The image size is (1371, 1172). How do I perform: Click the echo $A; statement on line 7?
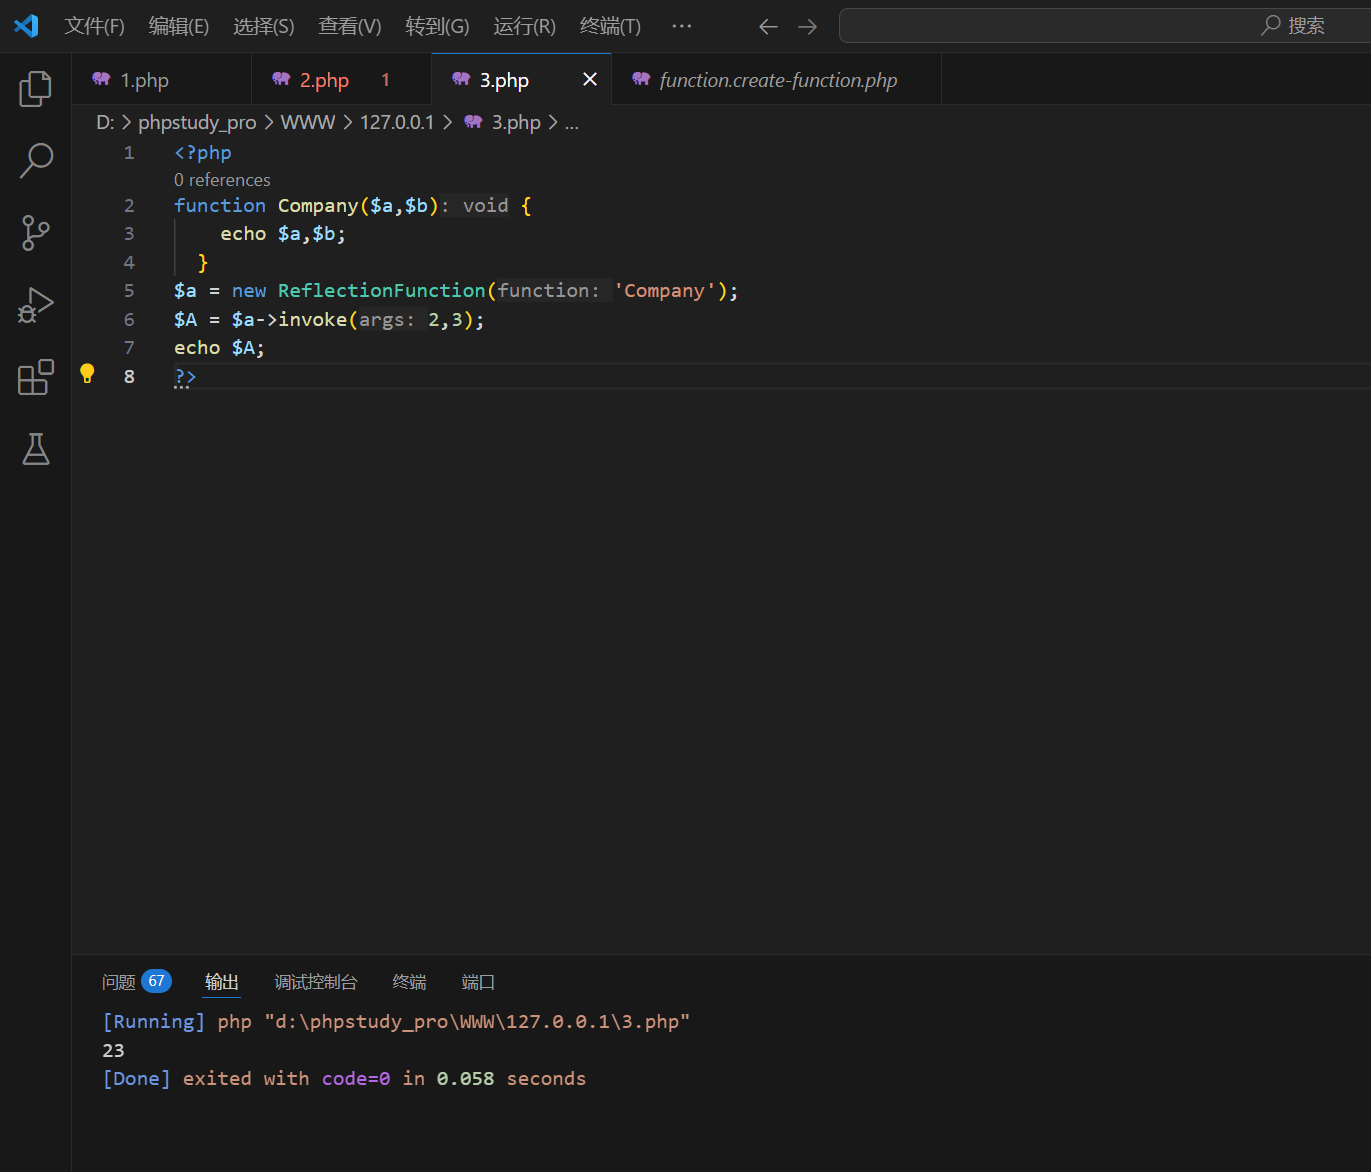219,347
